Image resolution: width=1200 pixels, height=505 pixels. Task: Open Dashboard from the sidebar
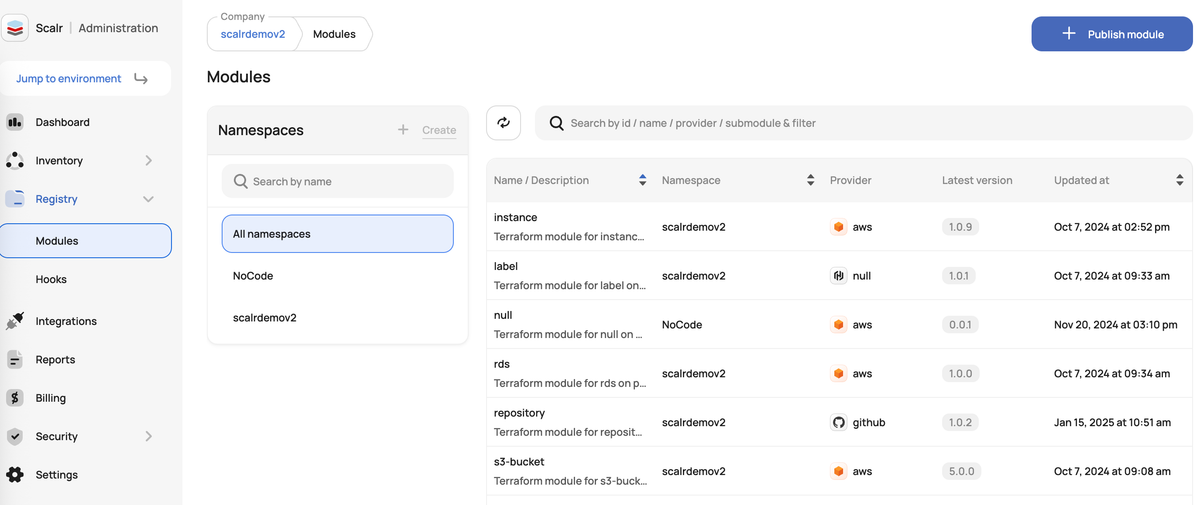click(62, 122)
